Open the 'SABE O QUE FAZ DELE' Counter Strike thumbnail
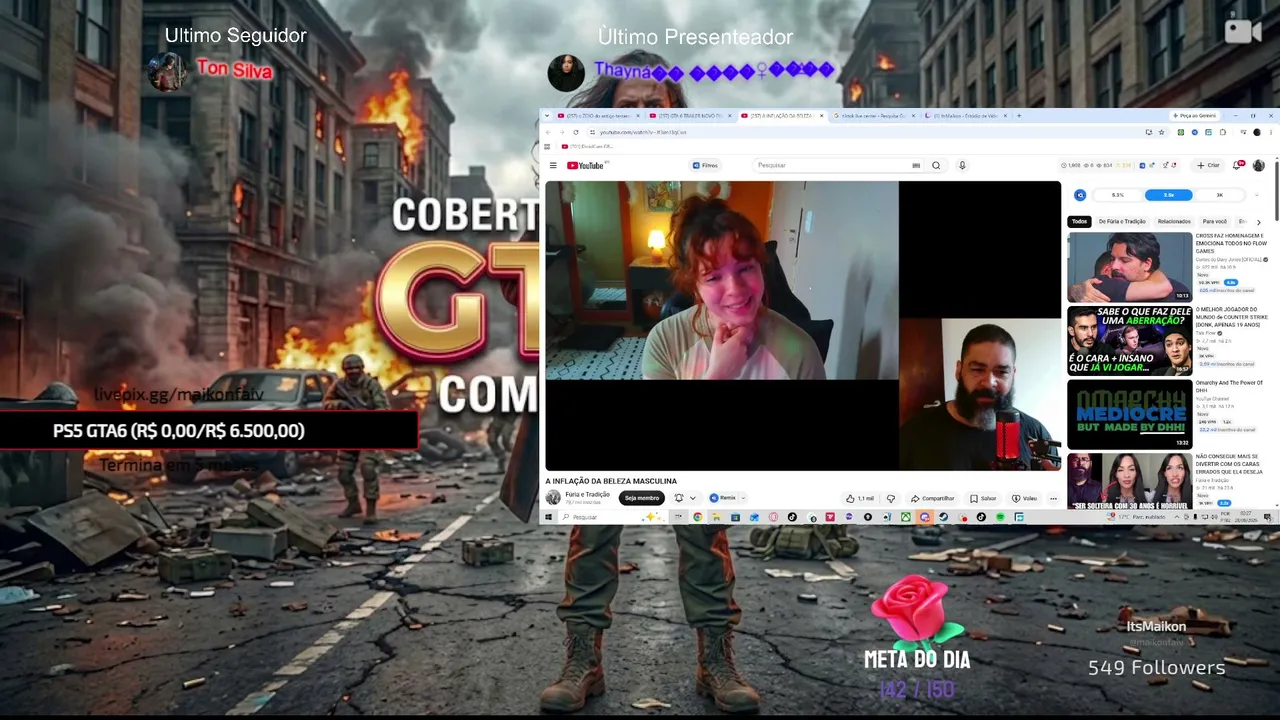This screenshot has height=720, width=1280. click(1129, 340)
